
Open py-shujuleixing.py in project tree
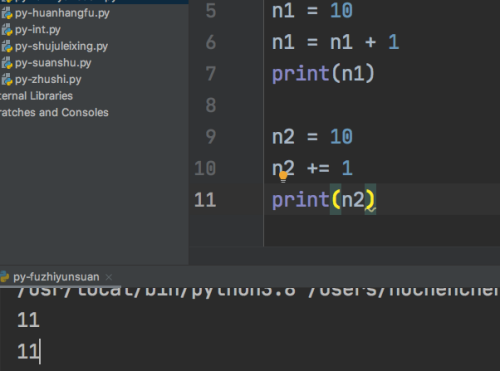61,46
